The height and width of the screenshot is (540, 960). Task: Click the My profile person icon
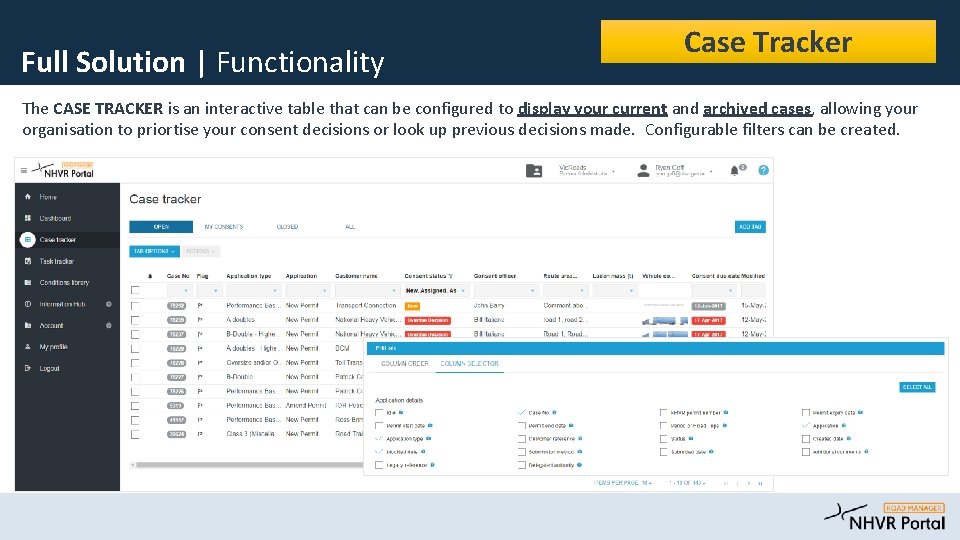coord(28,347)
